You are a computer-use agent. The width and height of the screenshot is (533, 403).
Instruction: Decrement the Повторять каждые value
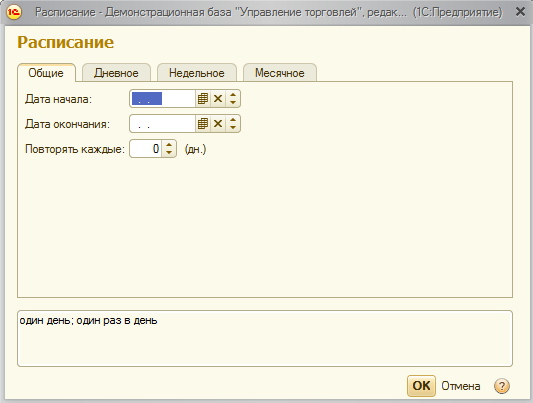click(169, 153)
